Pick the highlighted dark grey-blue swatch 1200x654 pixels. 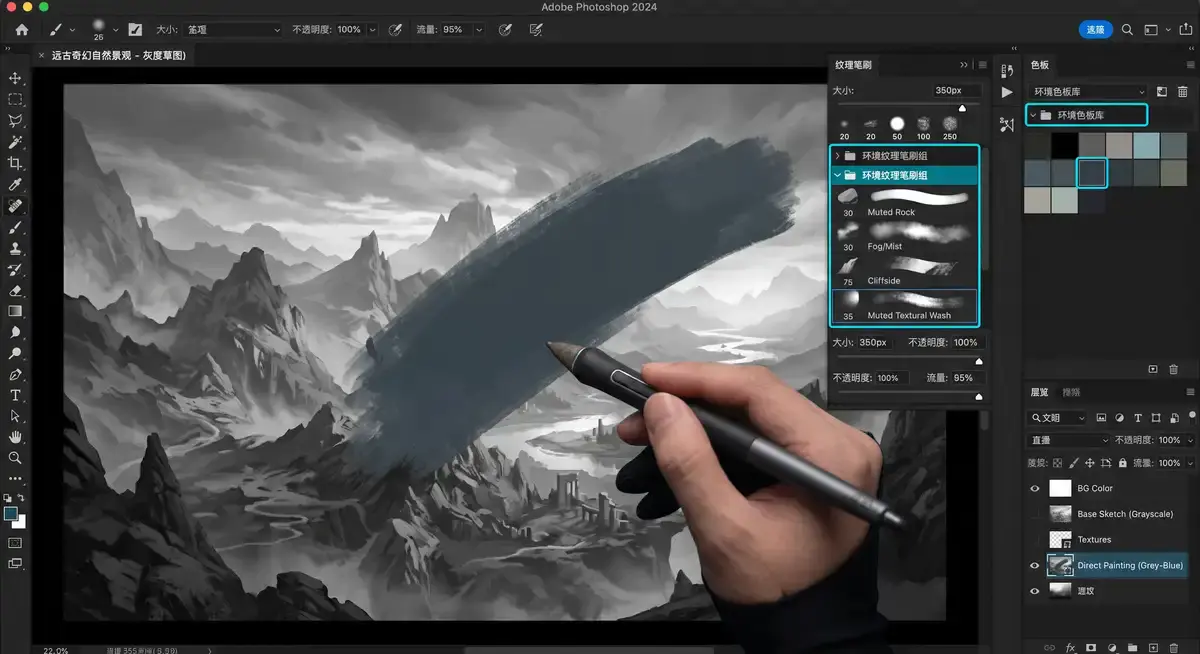click(1091, 173)
